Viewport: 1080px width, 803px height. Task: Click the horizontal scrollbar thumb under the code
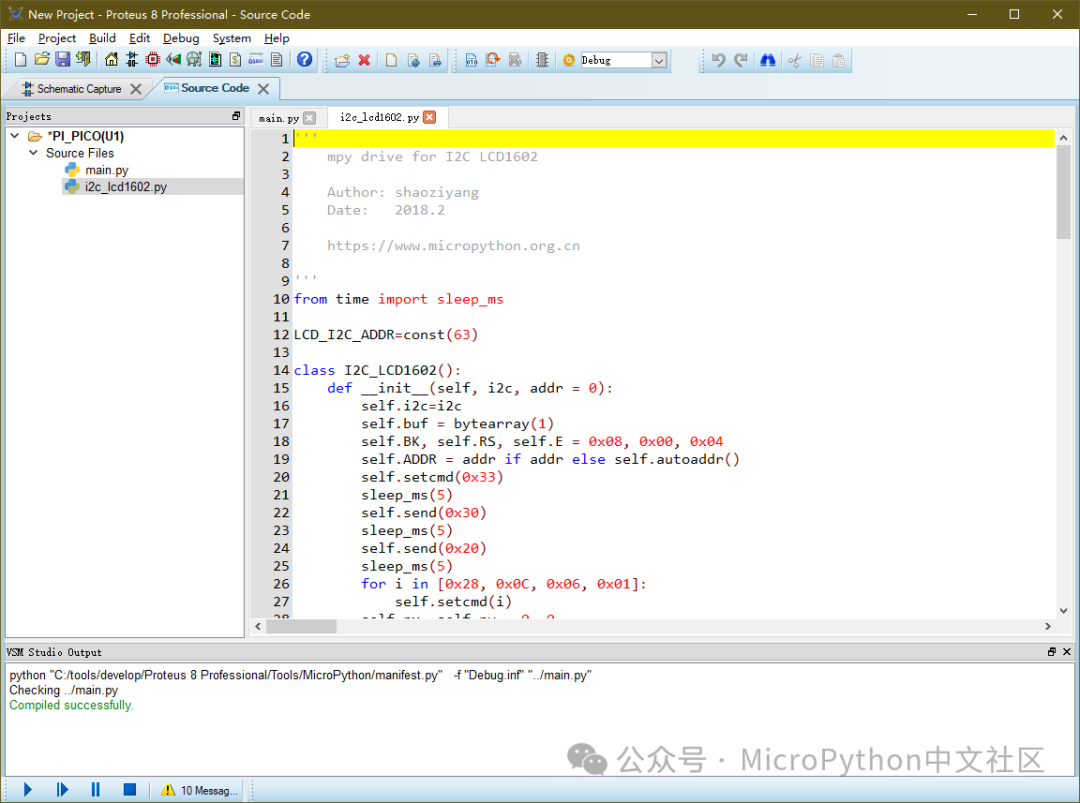302,626
